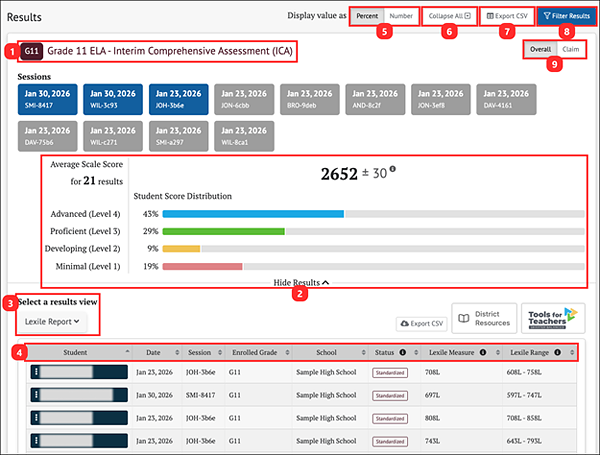
Task: Sort by Lexile Range column arrows
Action: point(572,352)
